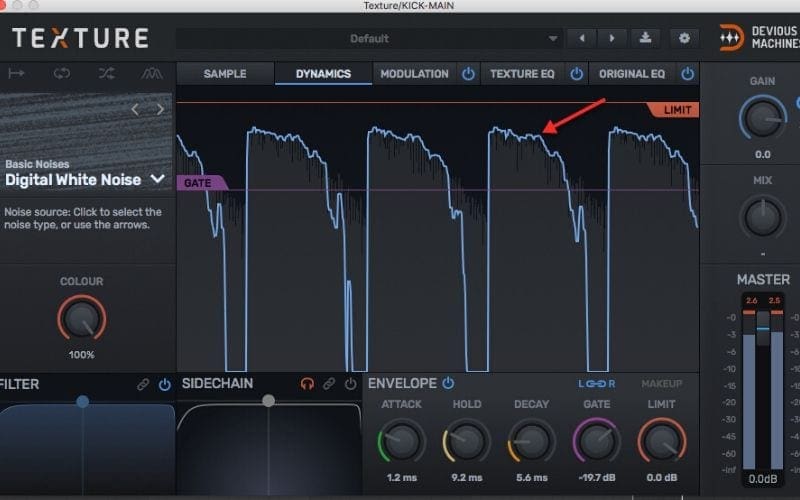Image resolution: width=800 pixels, height=500 pixels.
Task: Click the Devious Machines logo
Action: coord(759,38)
